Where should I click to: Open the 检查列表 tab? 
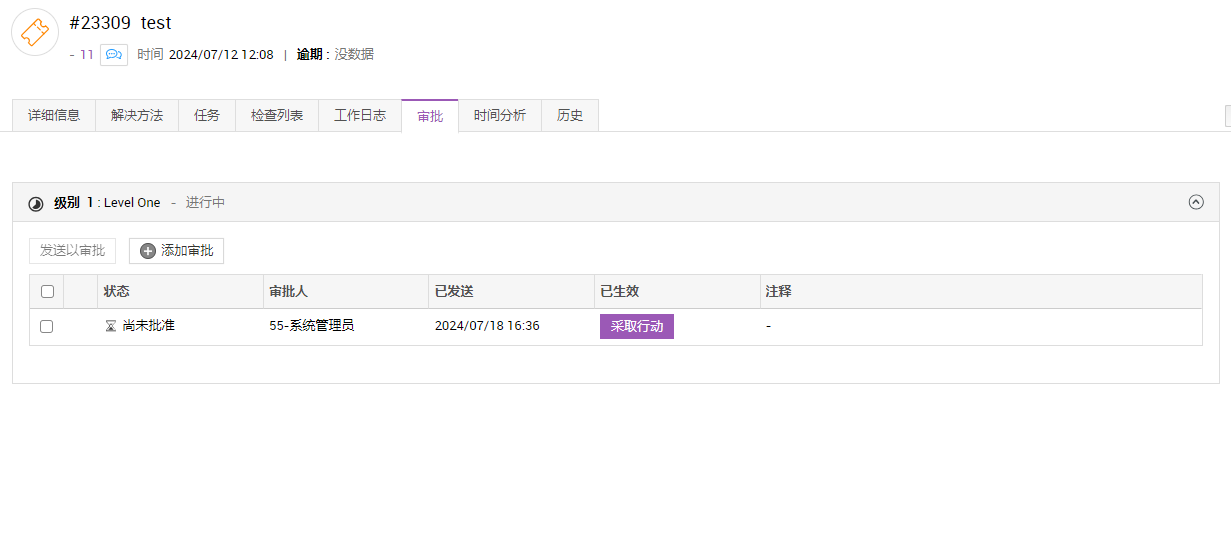pos(277,116)
